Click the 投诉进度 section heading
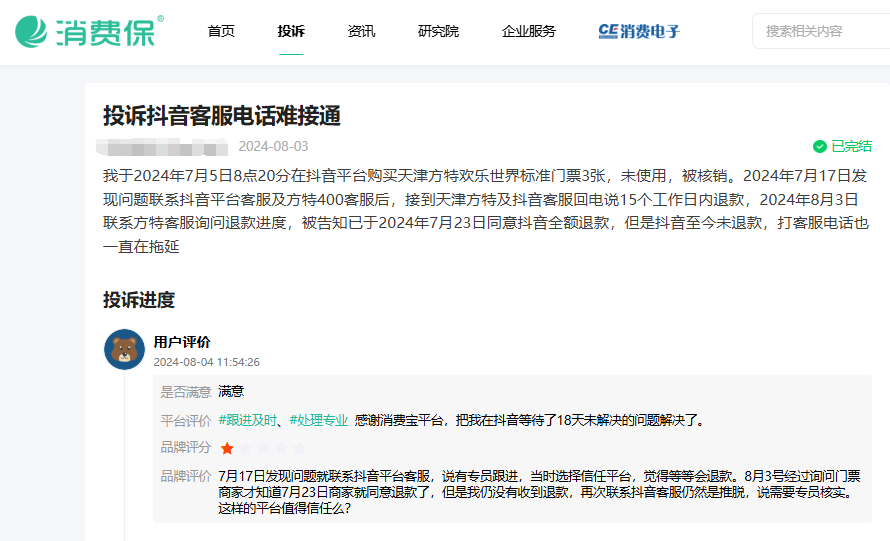Screen dimensions: 890x541 [139, 300]
